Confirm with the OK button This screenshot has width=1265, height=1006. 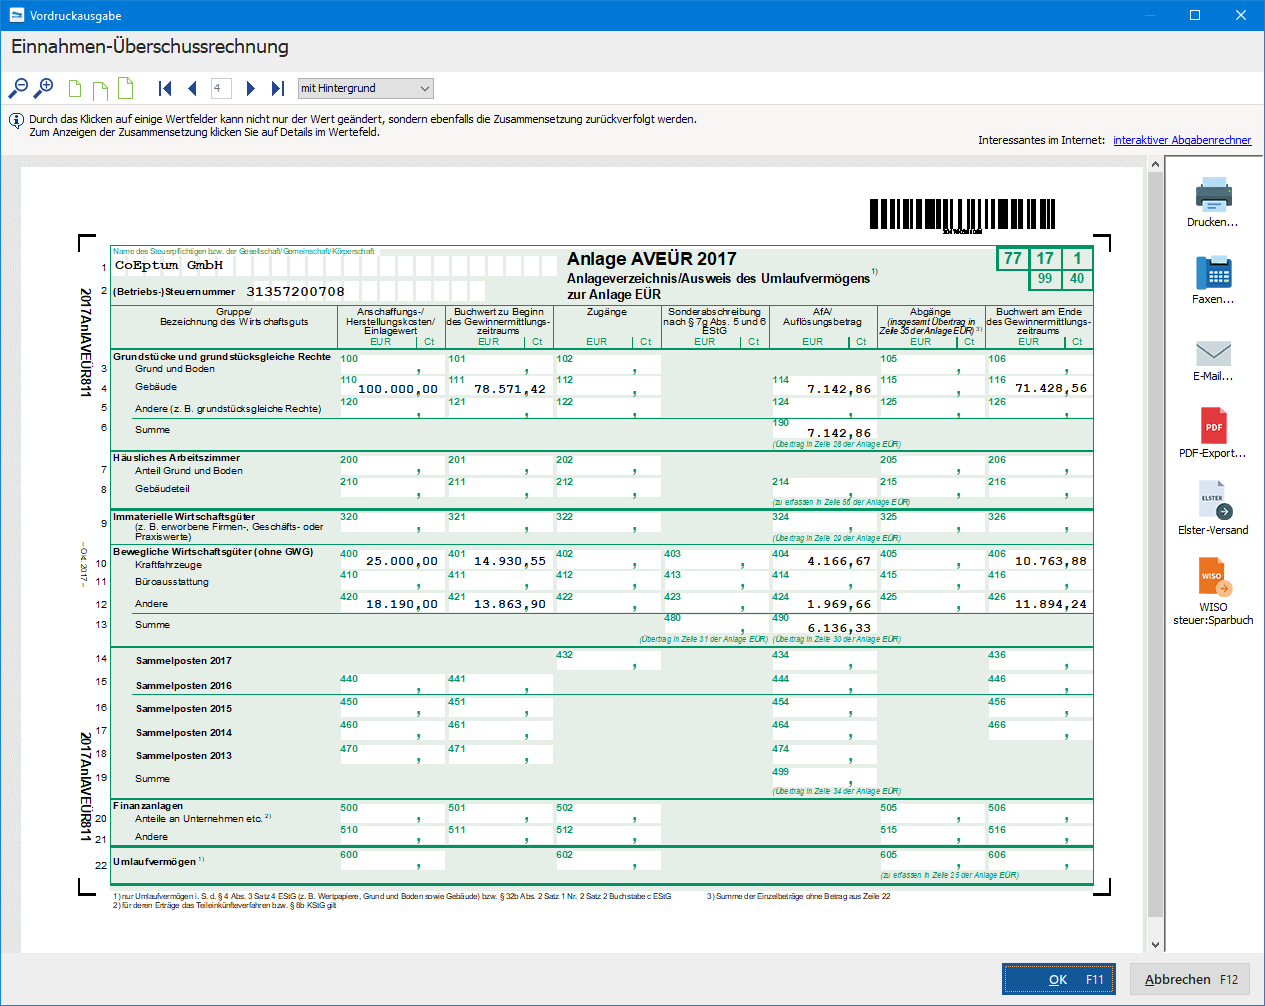(x=1058, y=980)
